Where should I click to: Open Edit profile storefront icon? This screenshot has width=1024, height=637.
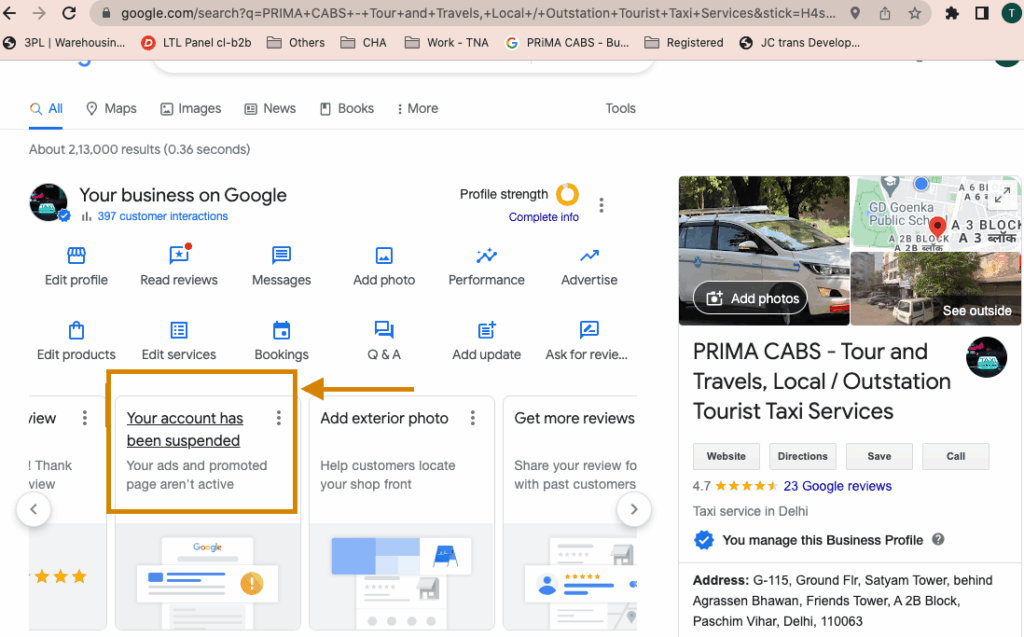point(76,256)
